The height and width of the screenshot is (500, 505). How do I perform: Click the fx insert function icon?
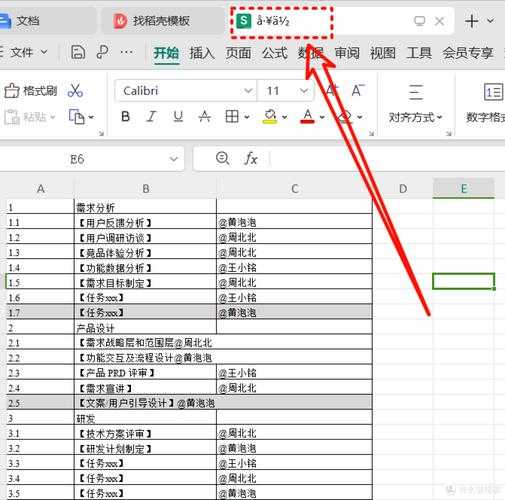251,159
